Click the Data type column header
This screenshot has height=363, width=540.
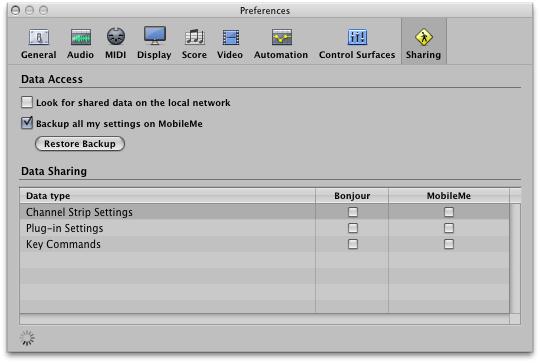coord(167,196)
